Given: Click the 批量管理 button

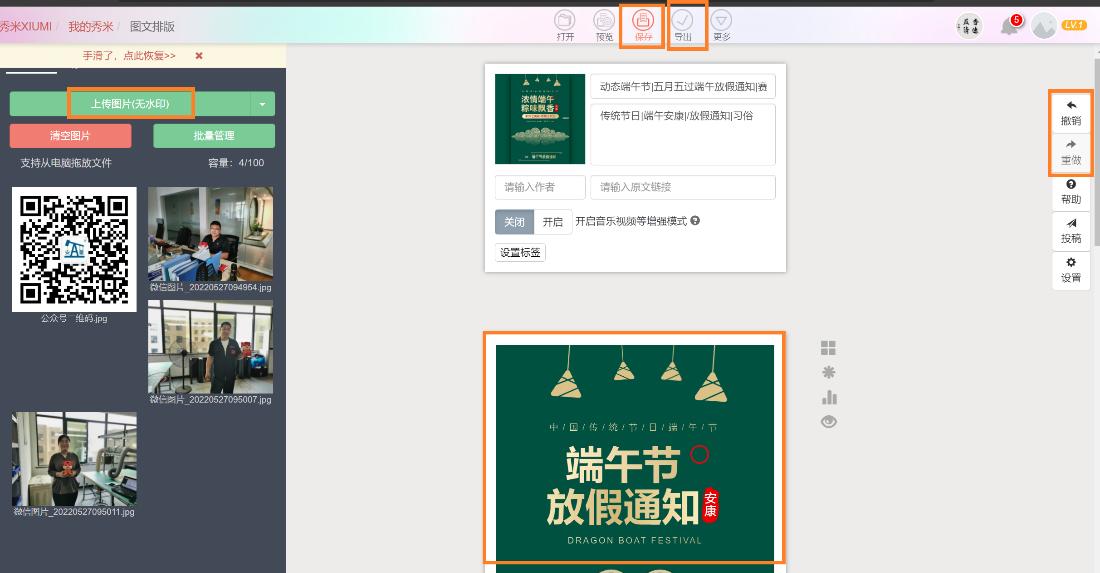Looking at the screenshot, I should click(x=214, y=136).
